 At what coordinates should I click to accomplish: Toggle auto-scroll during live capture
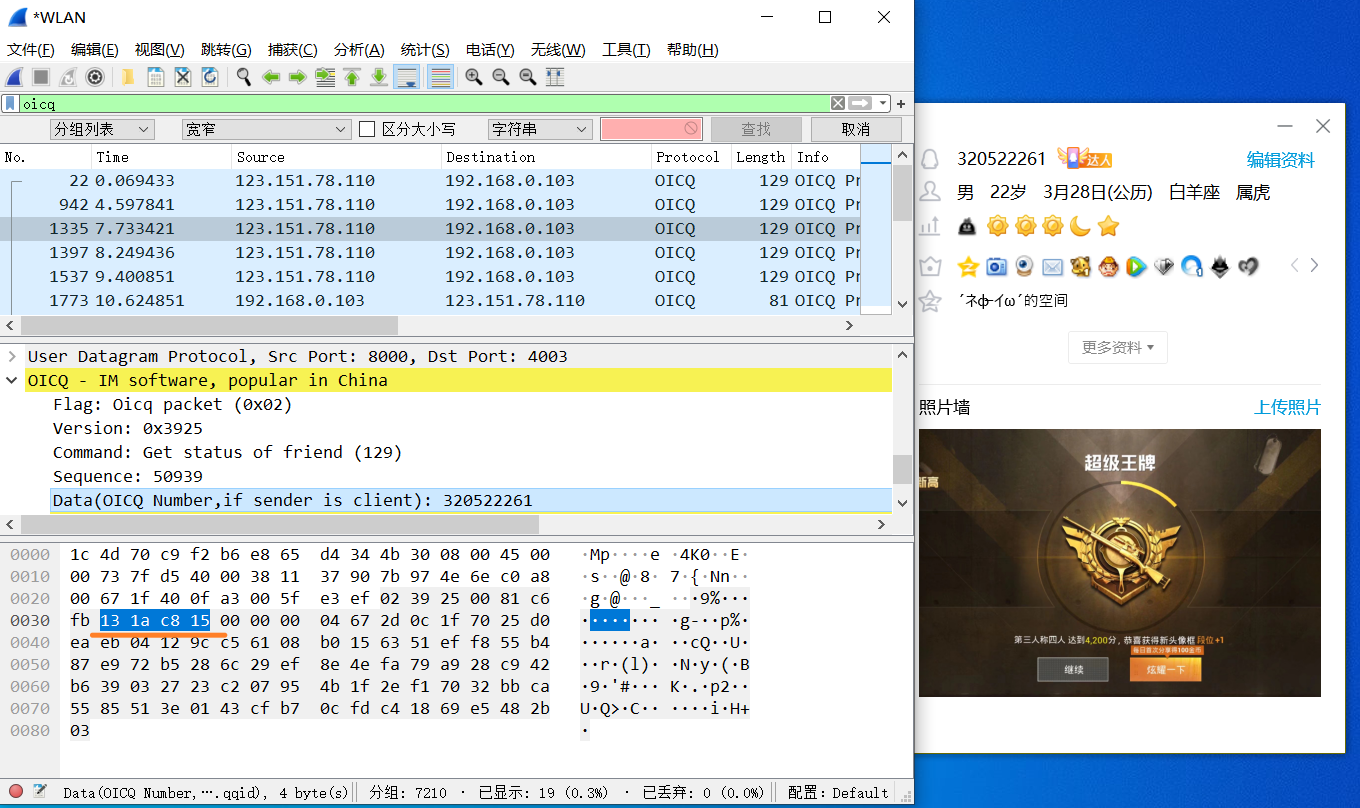point(406,77)
